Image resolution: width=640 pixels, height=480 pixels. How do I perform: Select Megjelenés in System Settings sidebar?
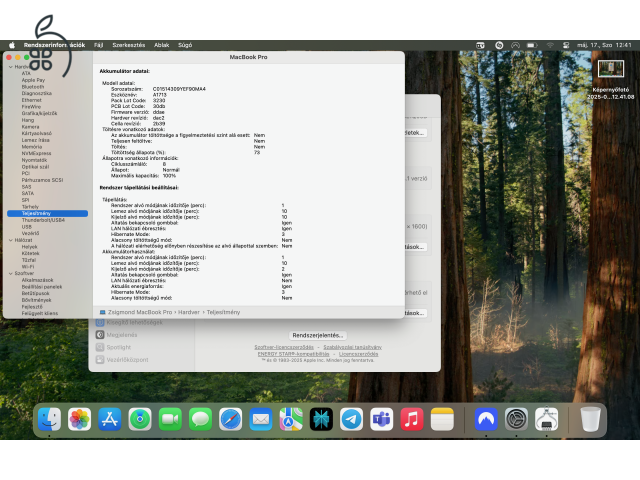point(116,335)
